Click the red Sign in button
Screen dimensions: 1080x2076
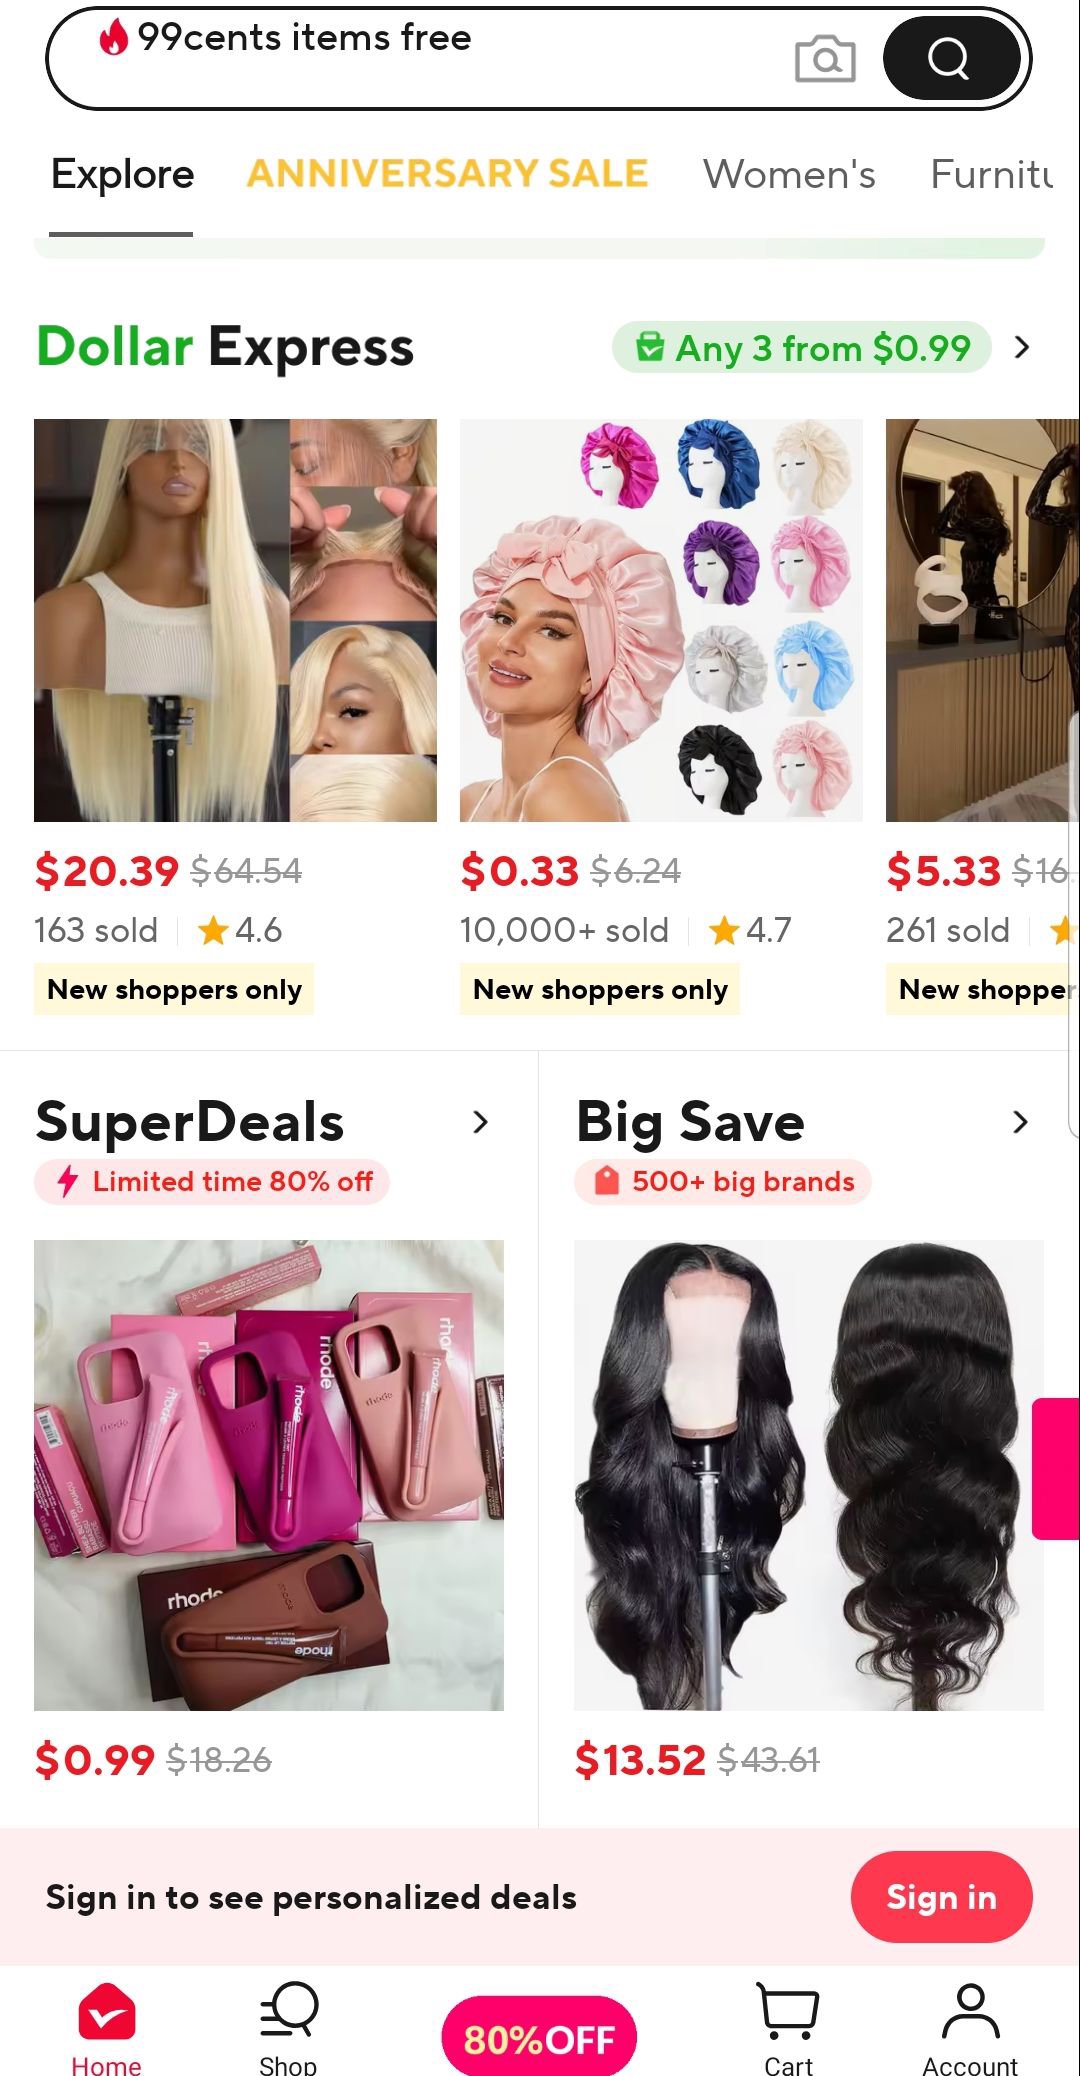941,1897
